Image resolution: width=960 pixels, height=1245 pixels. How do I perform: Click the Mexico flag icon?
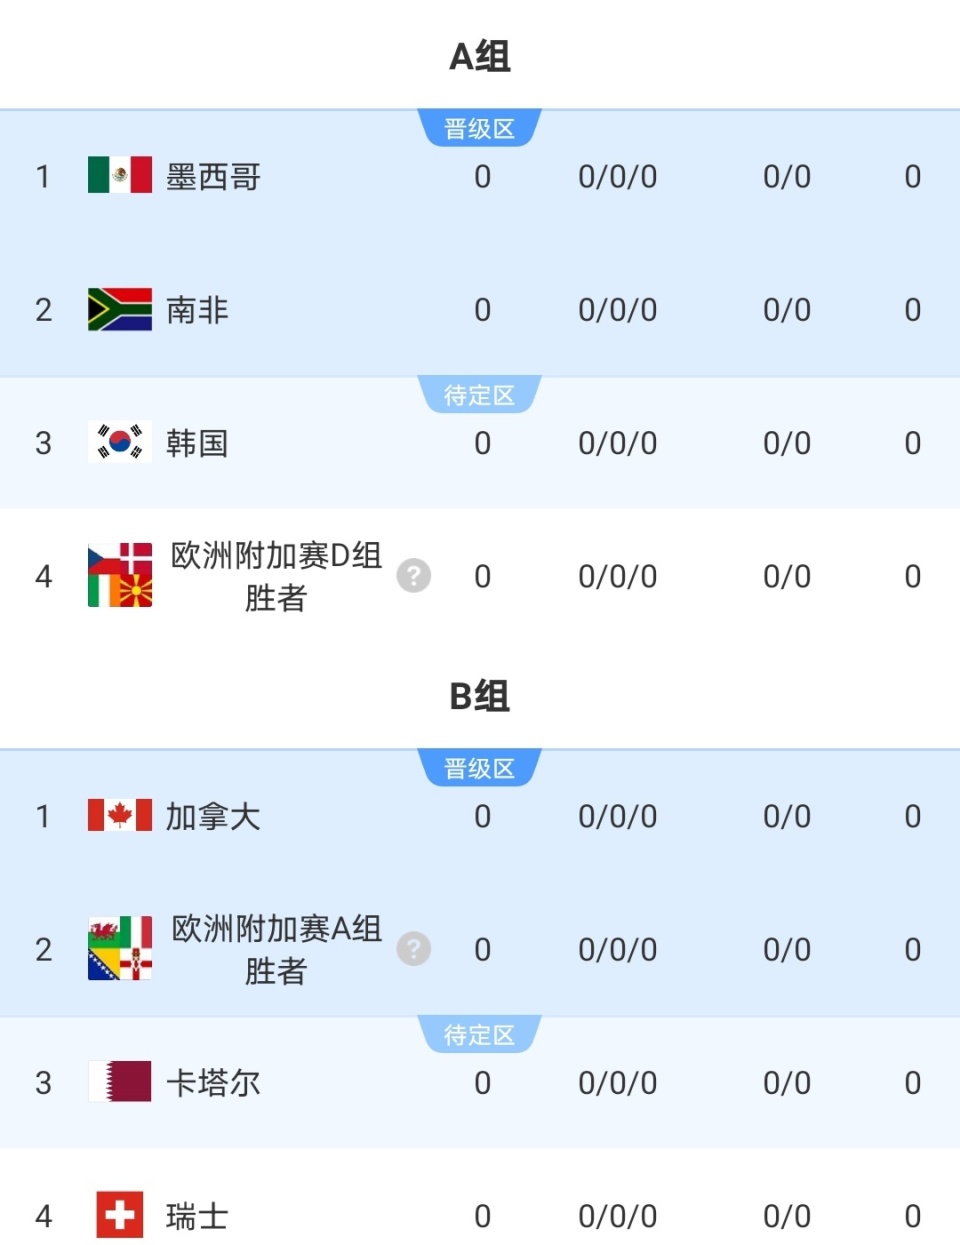click(x=120, y=175)
